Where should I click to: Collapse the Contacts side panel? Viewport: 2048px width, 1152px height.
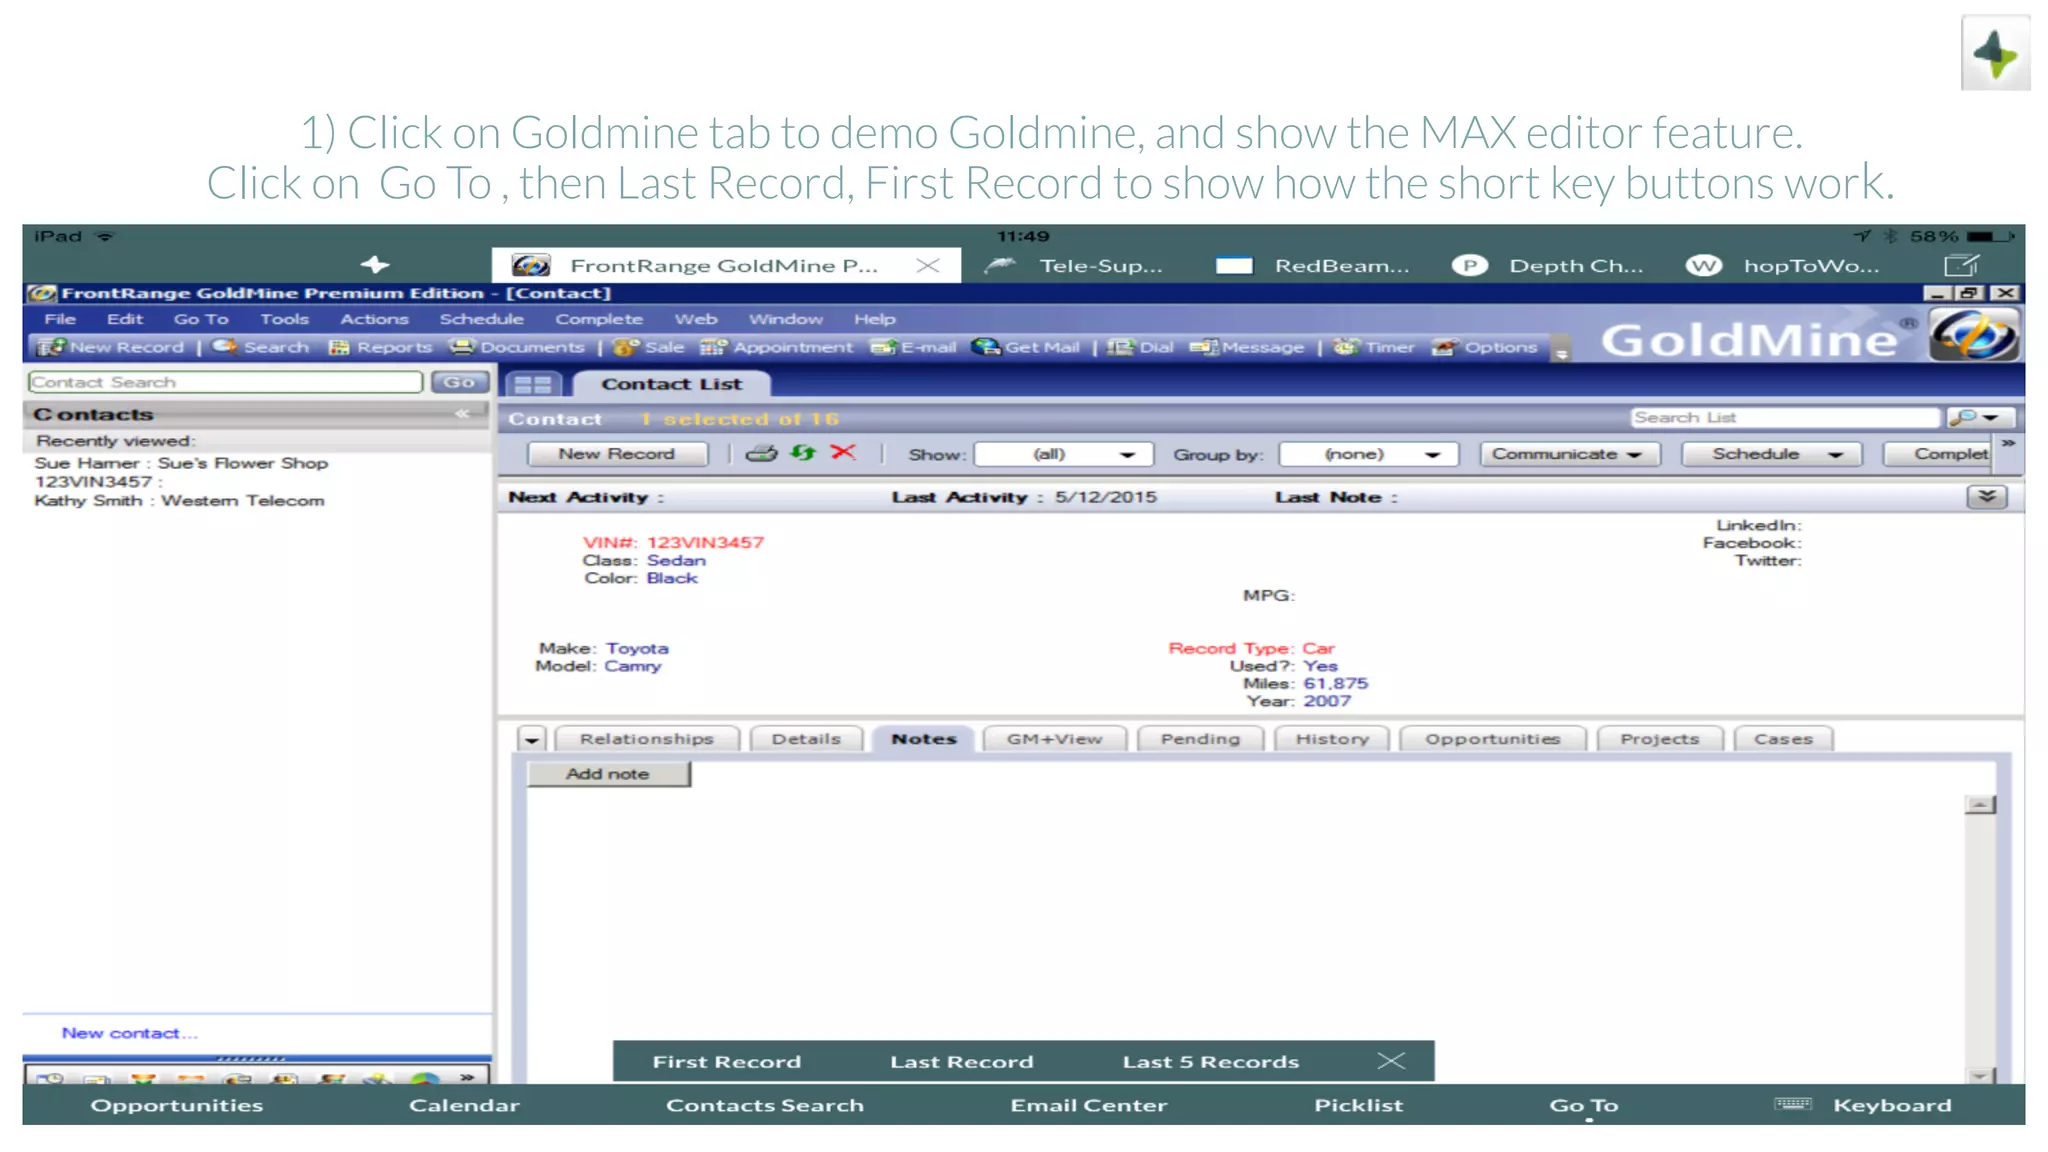[462, 413]
